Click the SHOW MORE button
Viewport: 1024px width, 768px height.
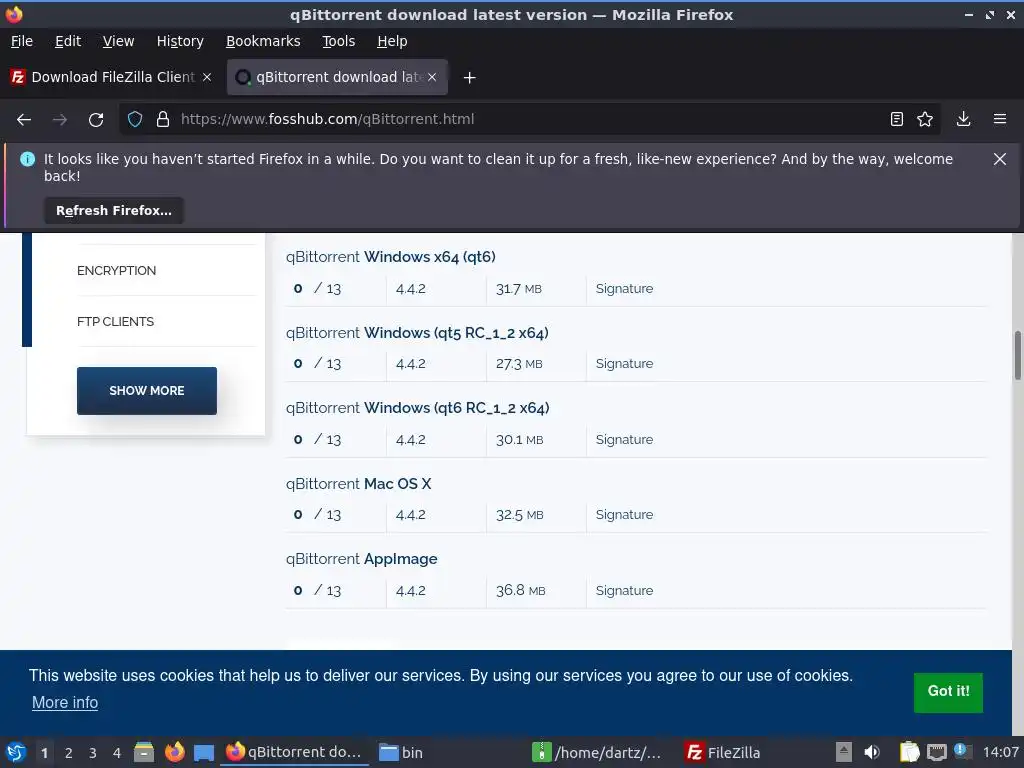(x=147, y=391)
